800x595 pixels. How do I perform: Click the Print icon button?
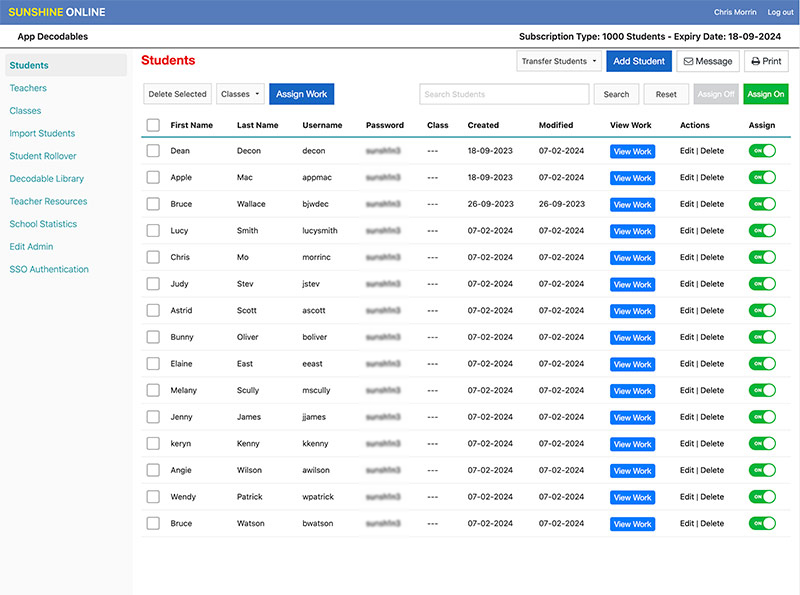coord(766,61)
